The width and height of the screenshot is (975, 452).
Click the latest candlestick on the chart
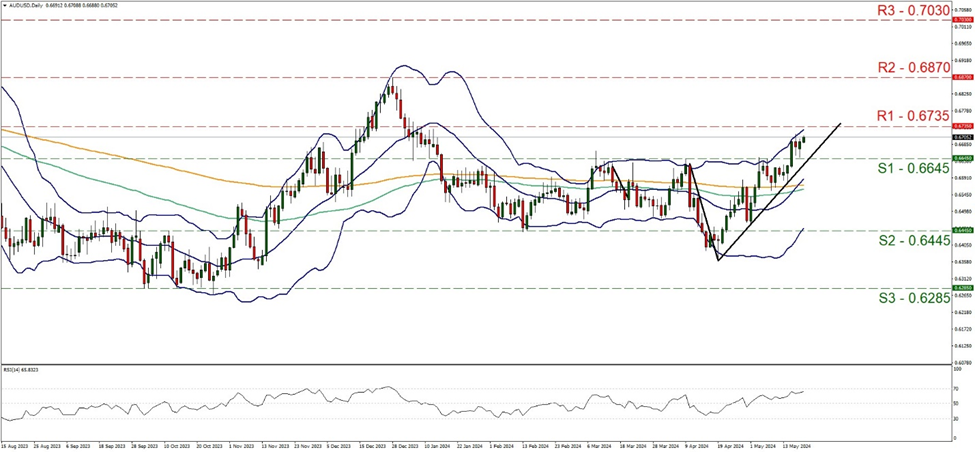tap(803, 139)
